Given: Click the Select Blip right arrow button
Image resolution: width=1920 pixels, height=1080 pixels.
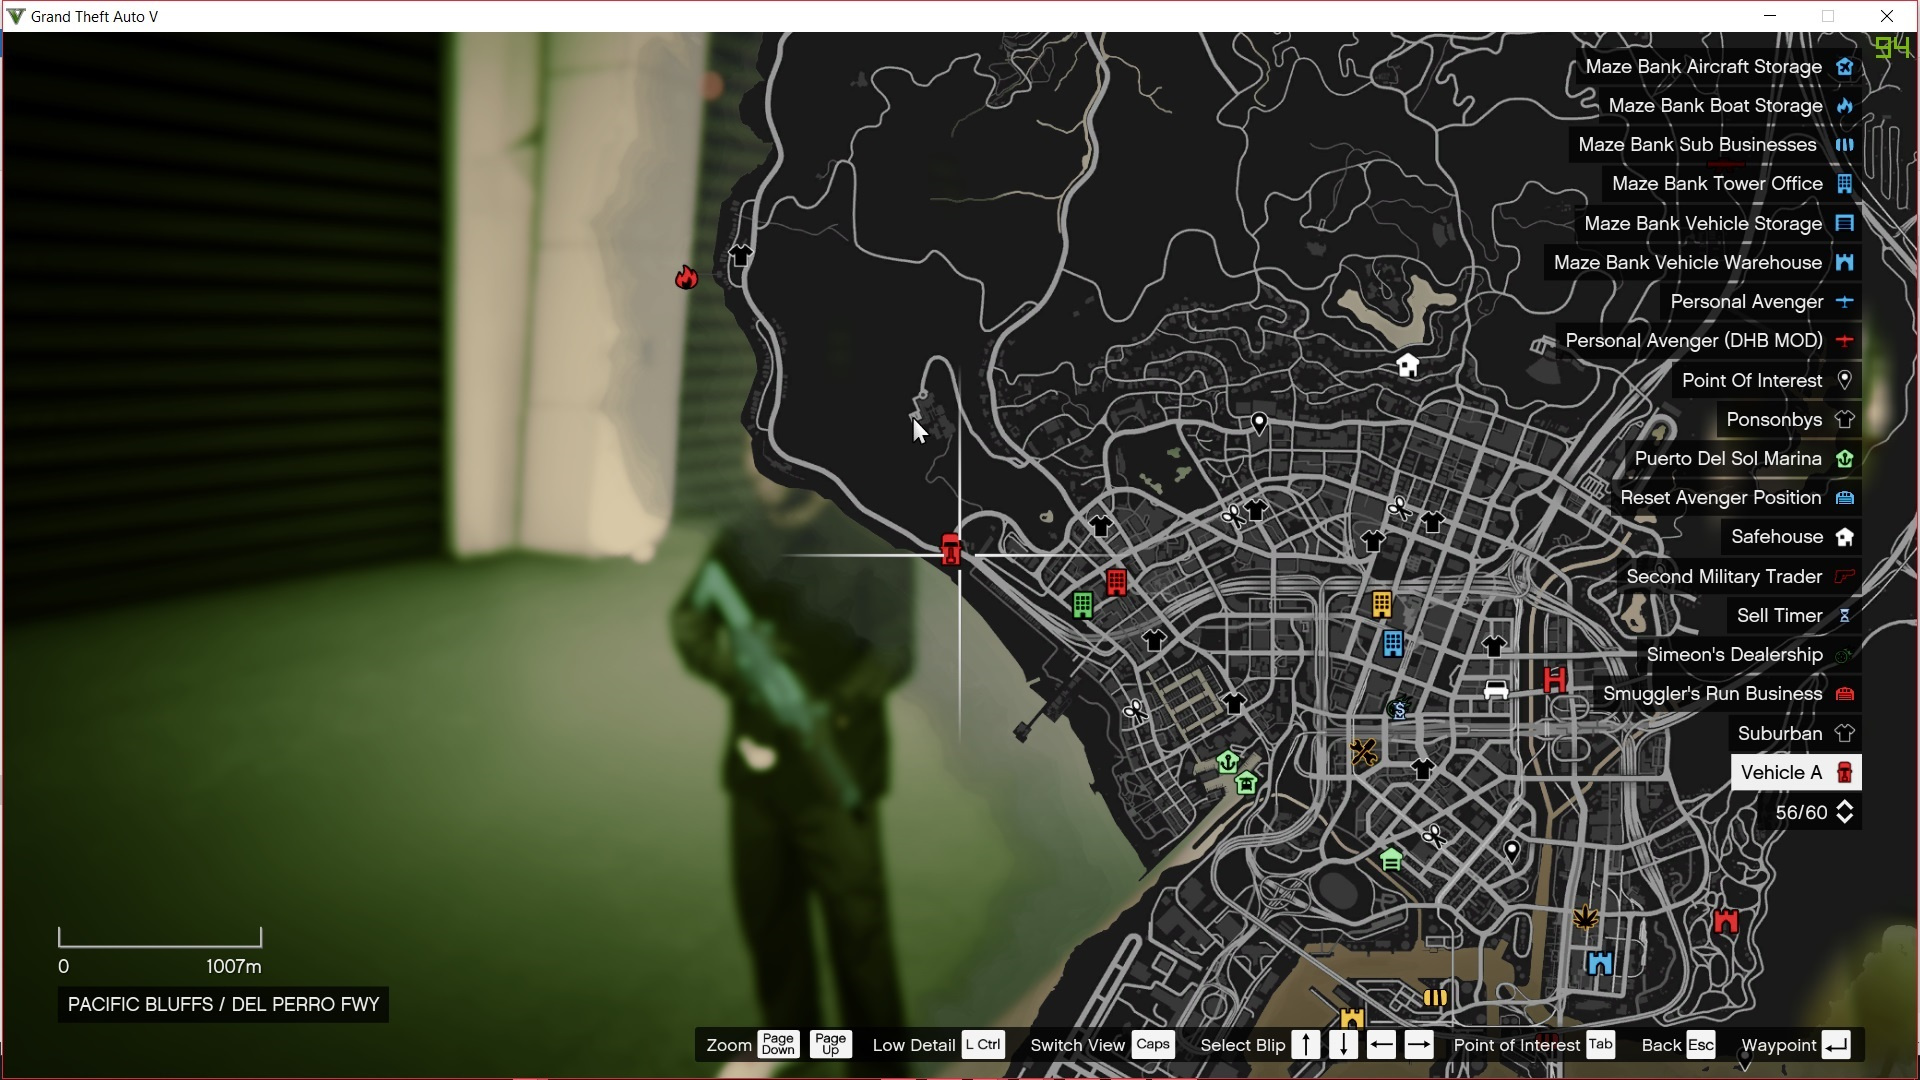Looking at the screenshot, I should (1419, 1045).
